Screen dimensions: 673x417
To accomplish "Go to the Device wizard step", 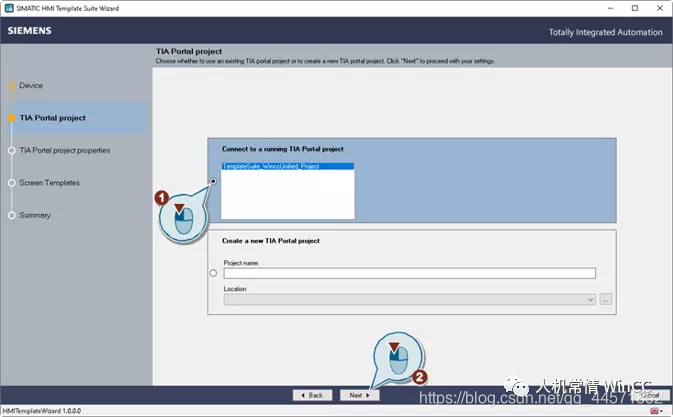I will pyautogui.click(x=31, y=85).
